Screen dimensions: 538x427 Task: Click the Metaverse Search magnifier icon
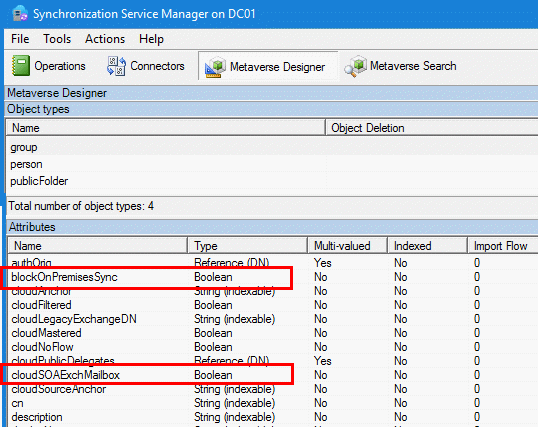[356, 66]
